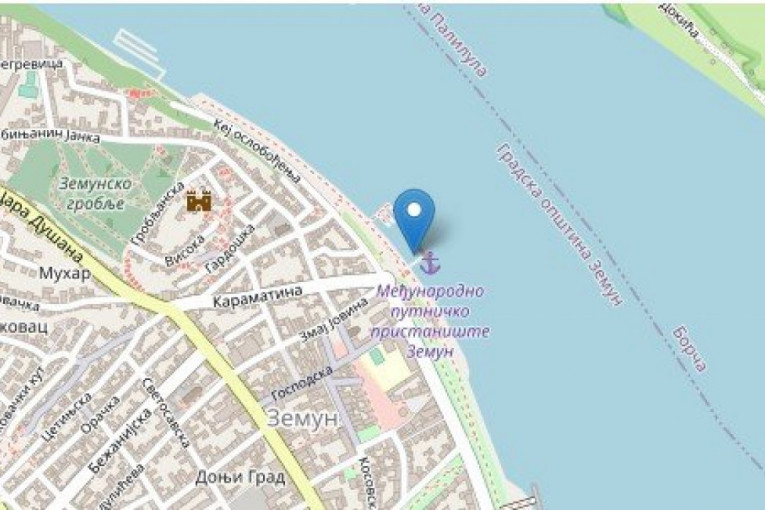Image resolution: width=765 pixels, height=510 pixels.
Task: Click the purple anchor harbor icon
Action: [430, 263]
